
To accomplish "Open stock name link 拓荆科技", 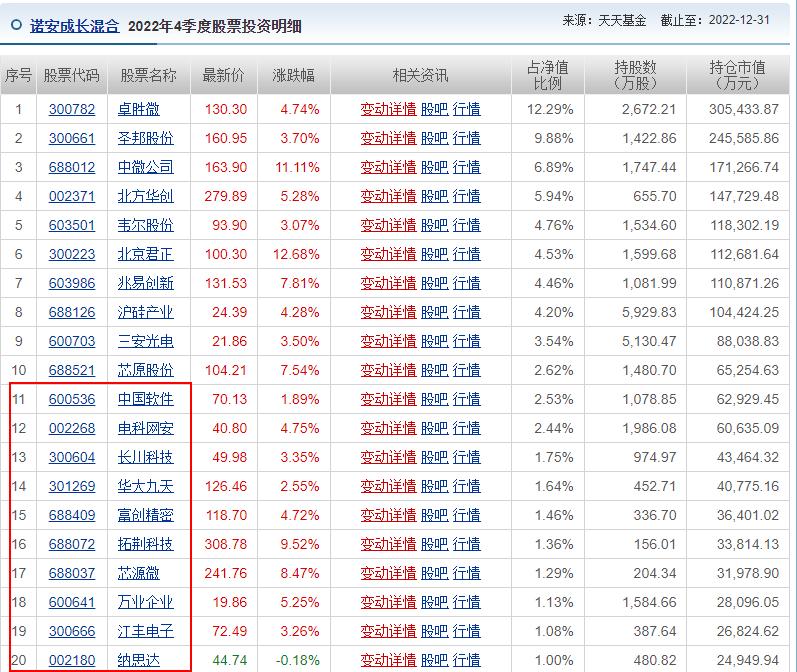I will pos(145,544).
